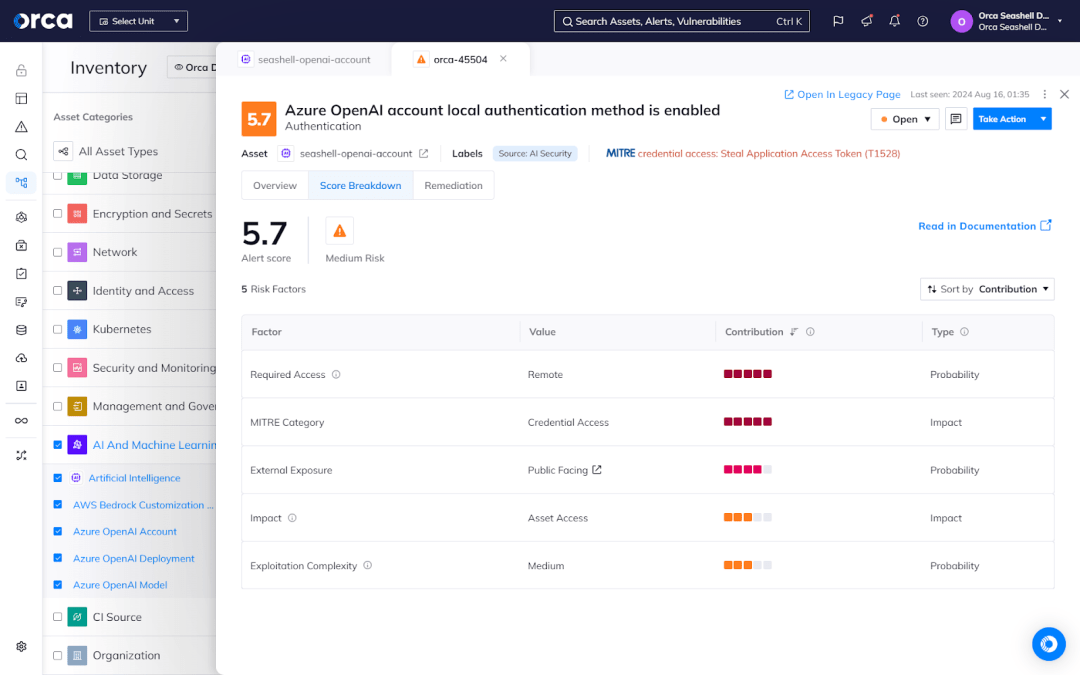Viewport: 1080px width, 675px height.
Task: Open the Select Unit dropdown
Action: pyautogui.click(x=138, y=21)
